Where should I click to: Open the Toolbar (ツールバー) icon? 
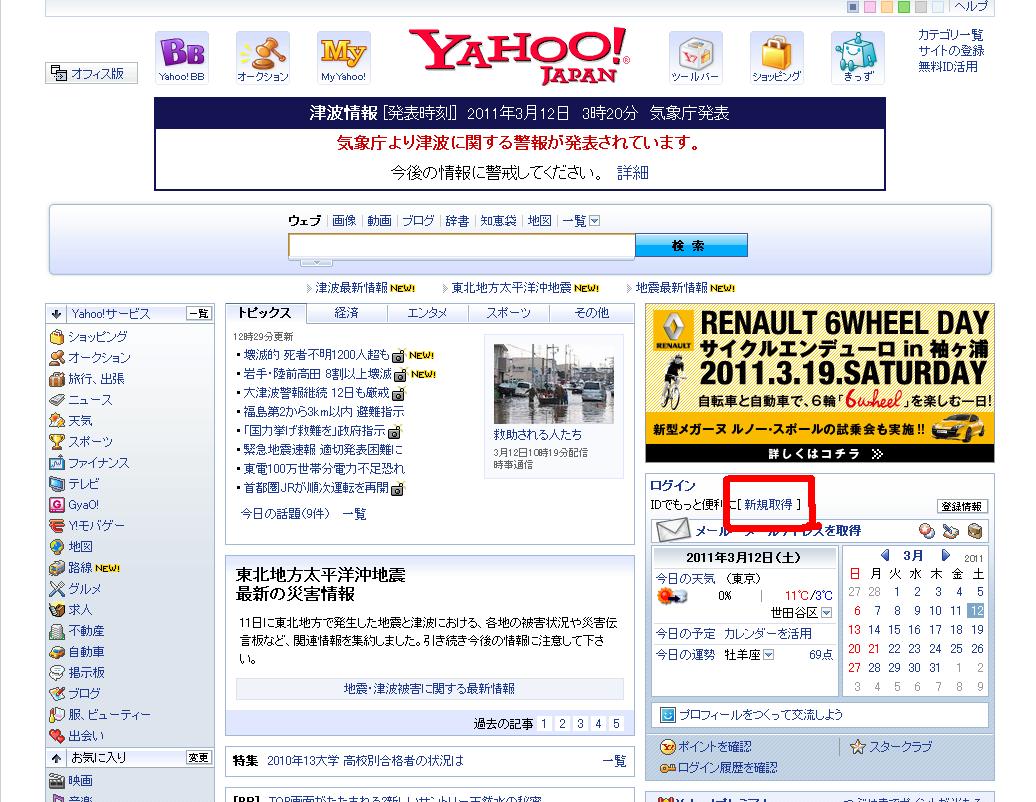[x=695, y=57]
